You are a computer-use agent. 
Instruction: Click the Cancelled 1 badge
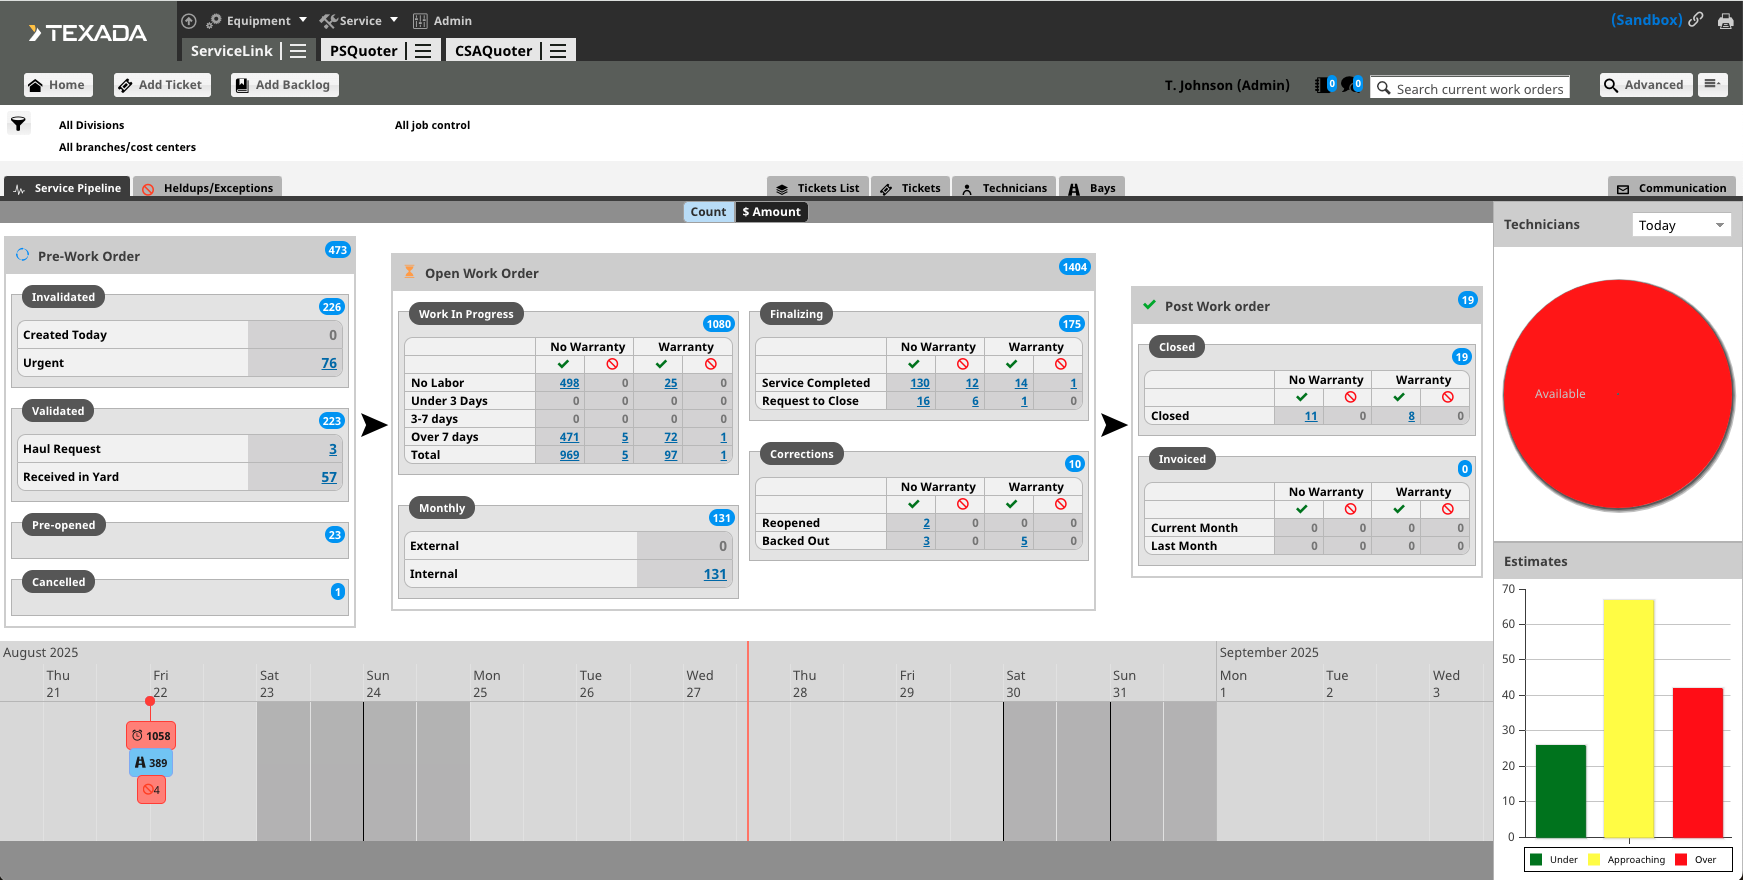(x=338, y=592)
